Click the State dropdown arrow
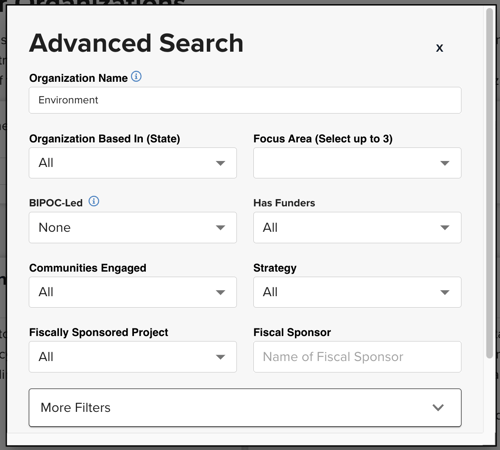The image size is (500, 450). tap(220, 163)
